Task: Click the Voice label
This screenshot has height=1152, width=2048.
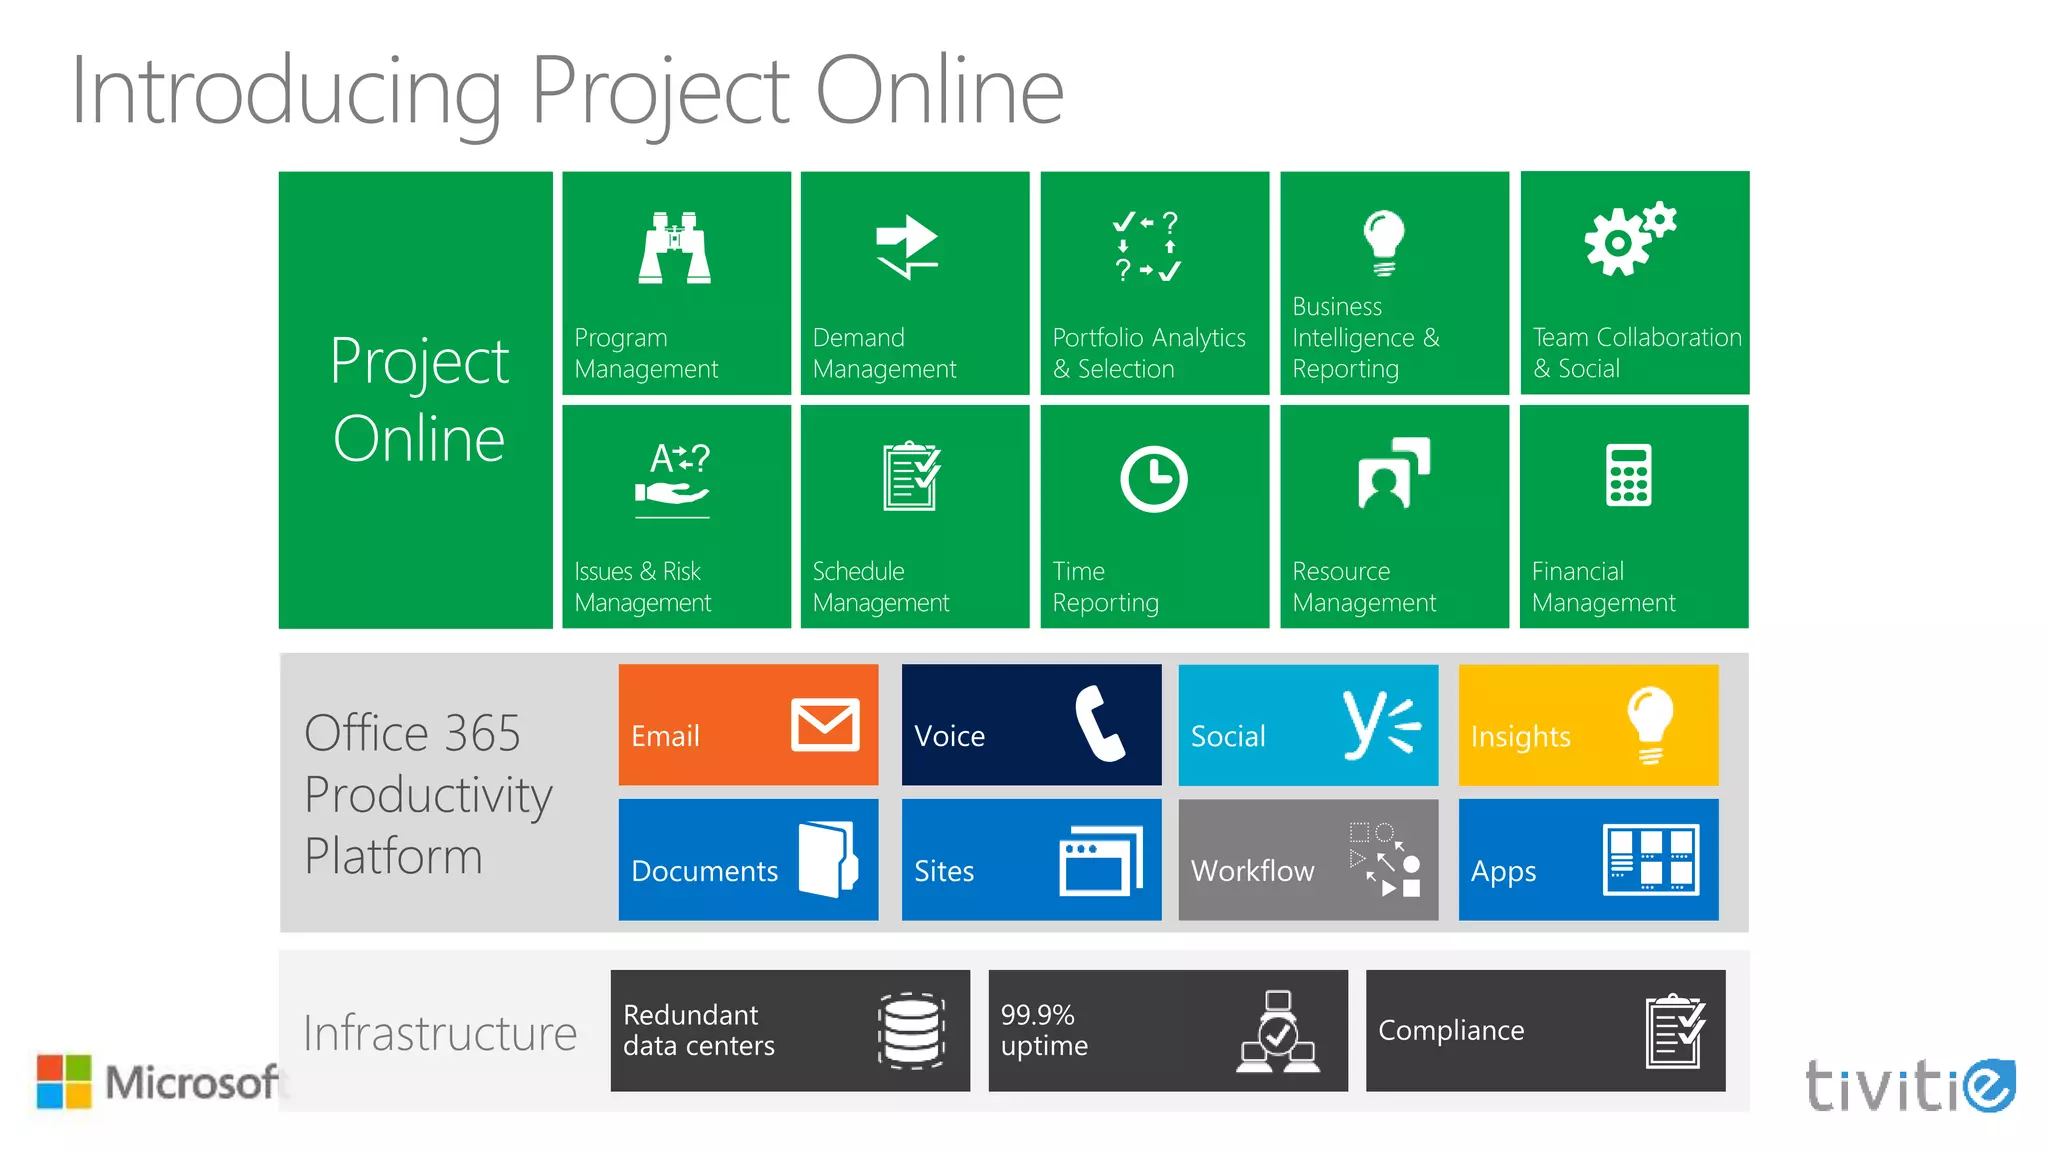Action: click(949, 736)
